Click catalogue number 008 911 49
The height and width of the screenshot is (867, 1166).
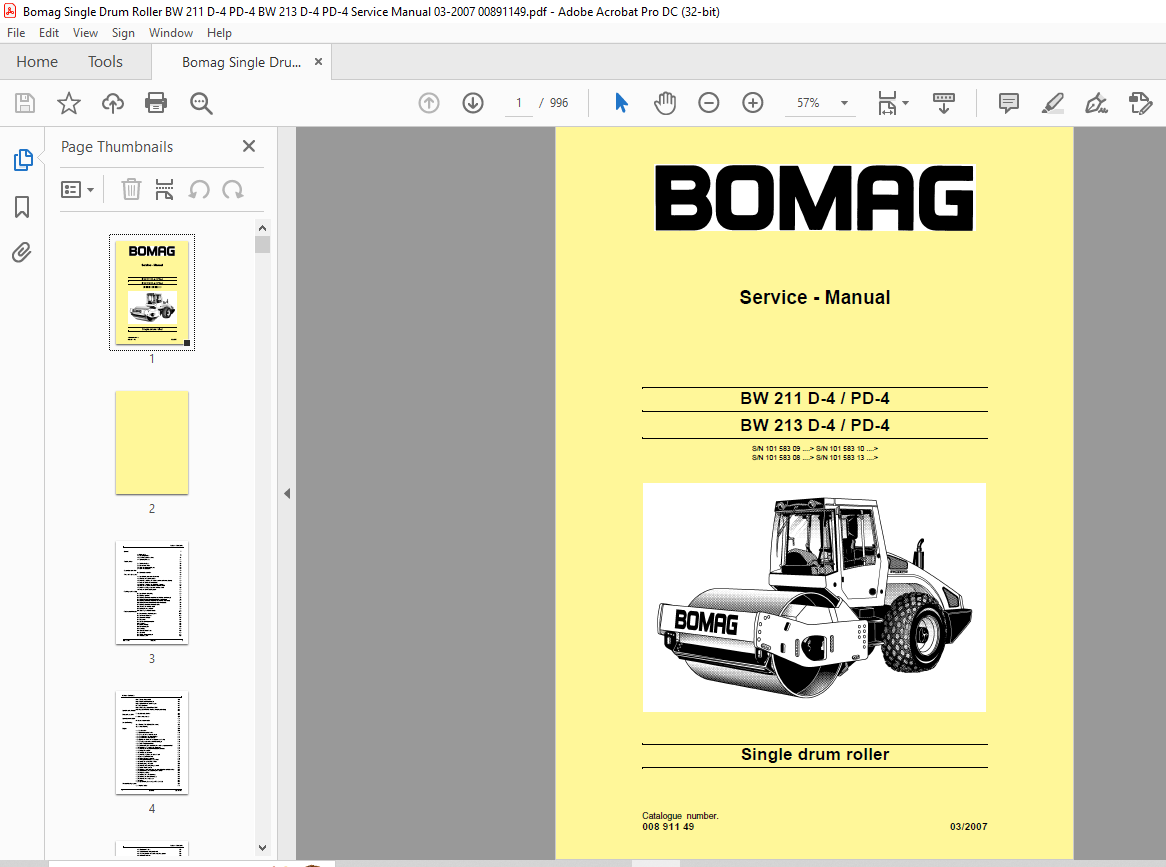(x=668, y=827)
